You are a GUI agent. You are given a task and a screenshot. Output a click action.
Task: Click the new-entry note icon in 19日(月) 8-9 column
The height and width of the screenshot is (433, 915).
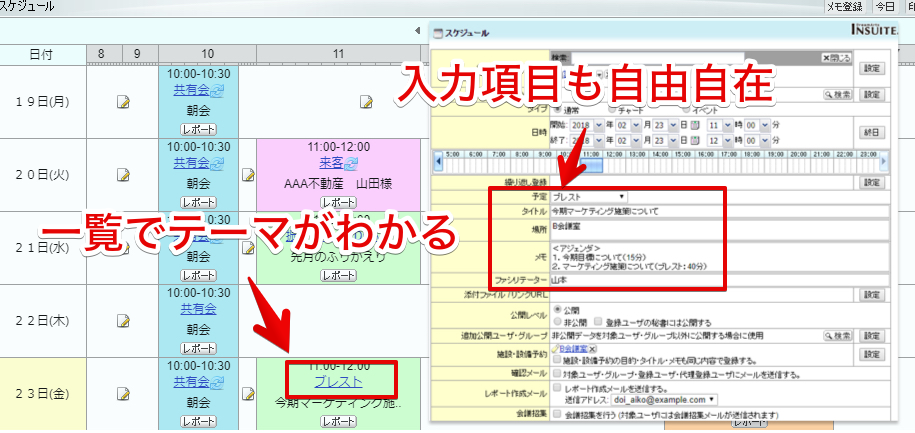point(123,102)
